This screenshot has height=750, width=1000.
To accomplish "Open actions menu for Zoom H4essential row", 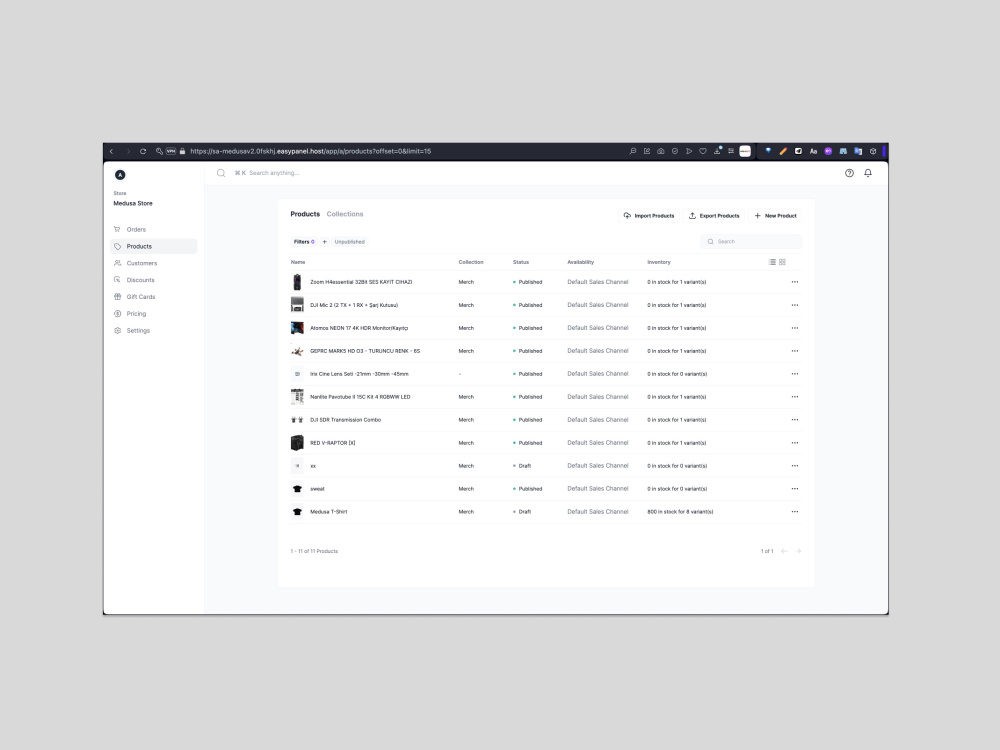I will (x=795, y=282).
